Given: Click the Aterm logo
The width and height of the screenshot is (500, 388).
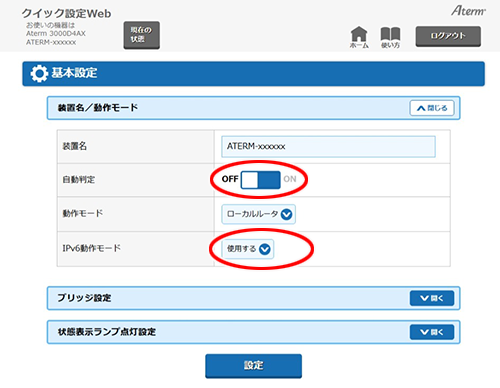Looking at the screenshot, I should (x=468, y=11).
